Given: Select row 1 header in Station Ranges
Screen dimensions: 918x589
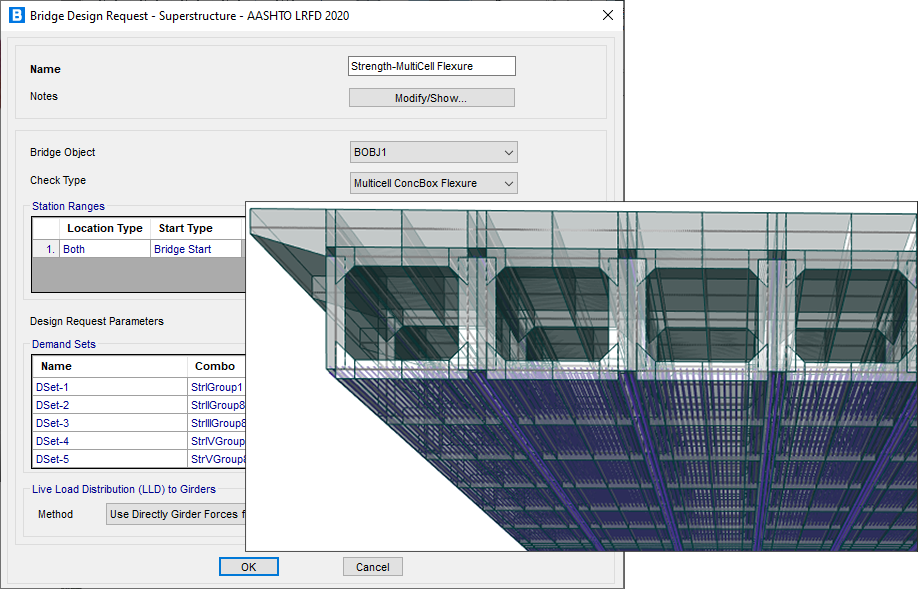Looking at the screenshot, I should pos(46,249).
